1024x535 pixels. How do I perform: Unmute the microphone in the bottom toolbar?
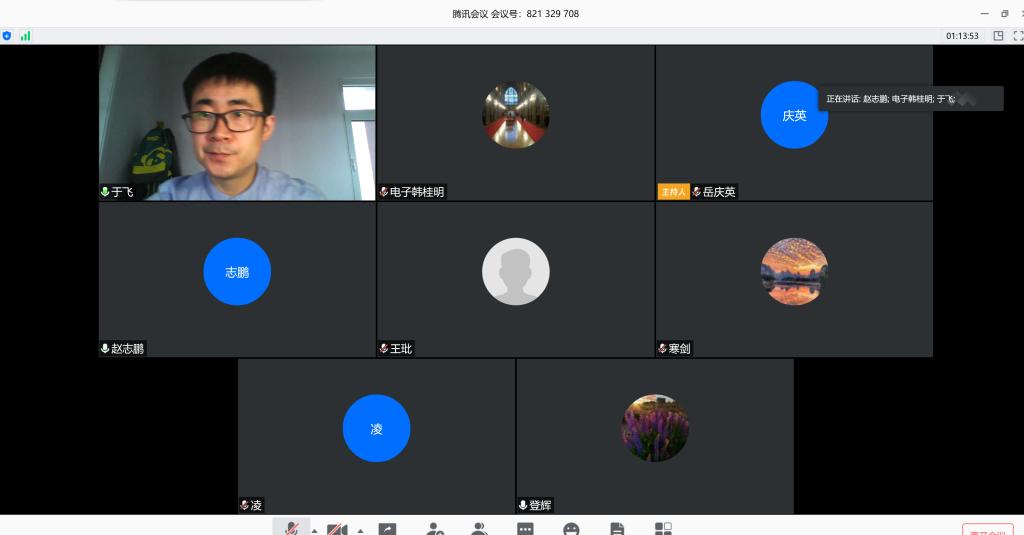coord(292,528)
